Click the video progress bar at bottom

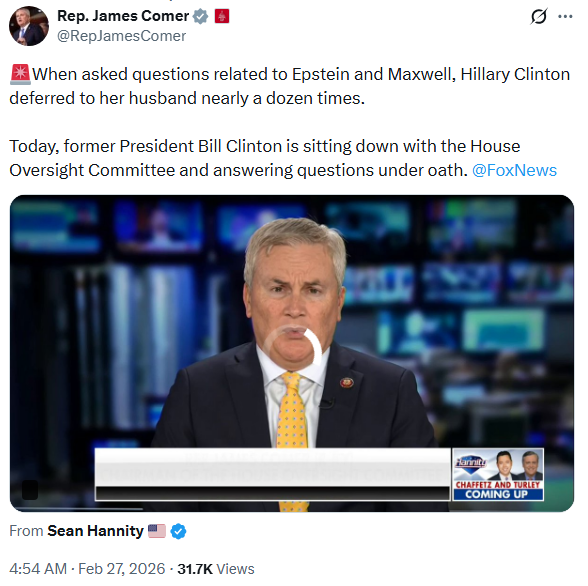292,509
